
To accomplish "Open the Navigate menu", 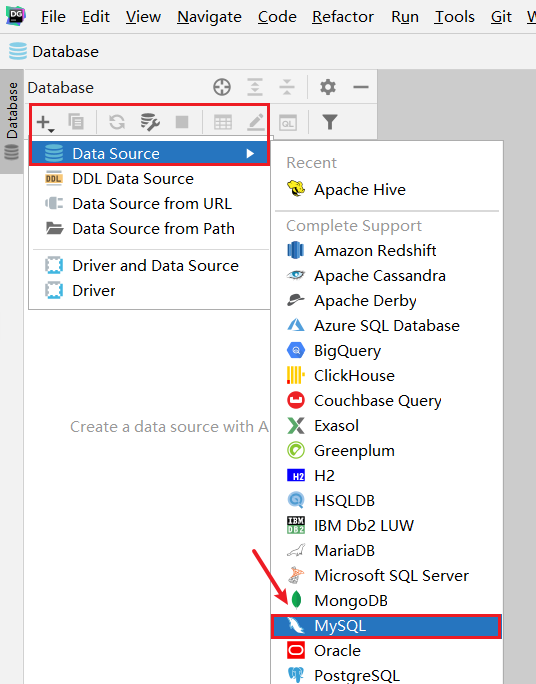I will click(209, 17).
